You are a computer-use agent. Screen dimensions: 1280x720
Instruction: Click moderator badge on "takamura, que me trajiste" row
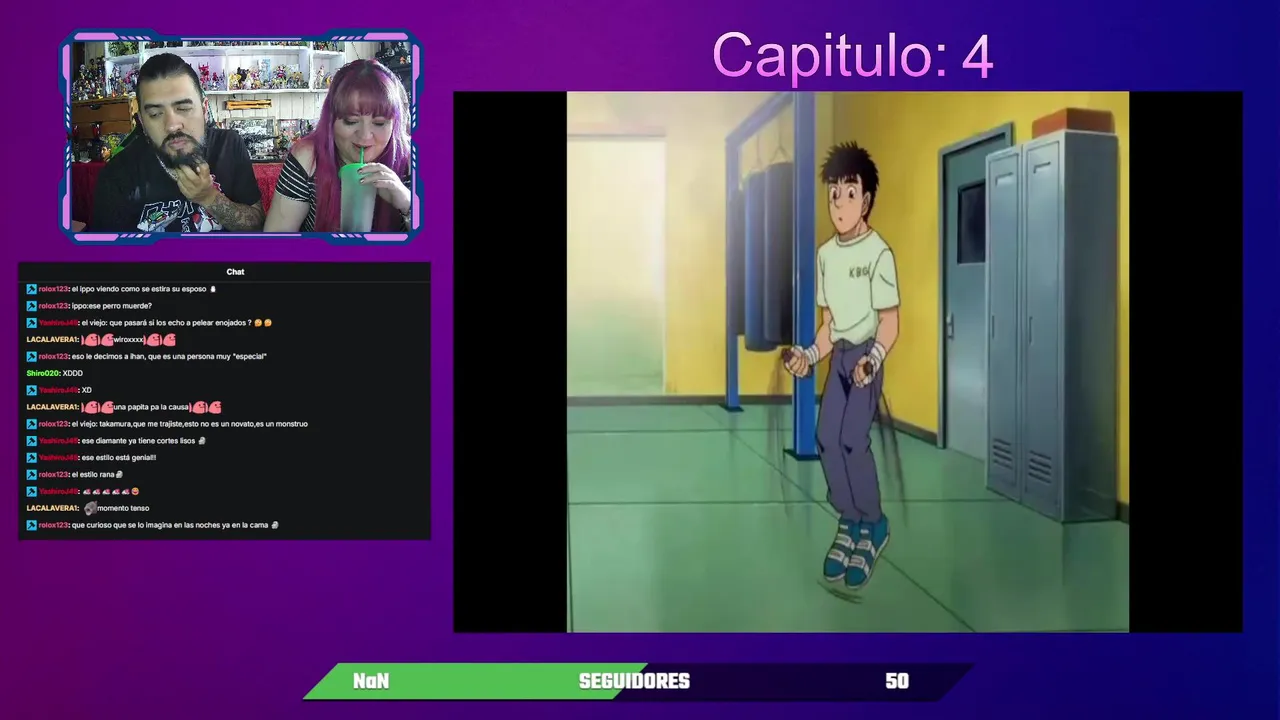31,424
